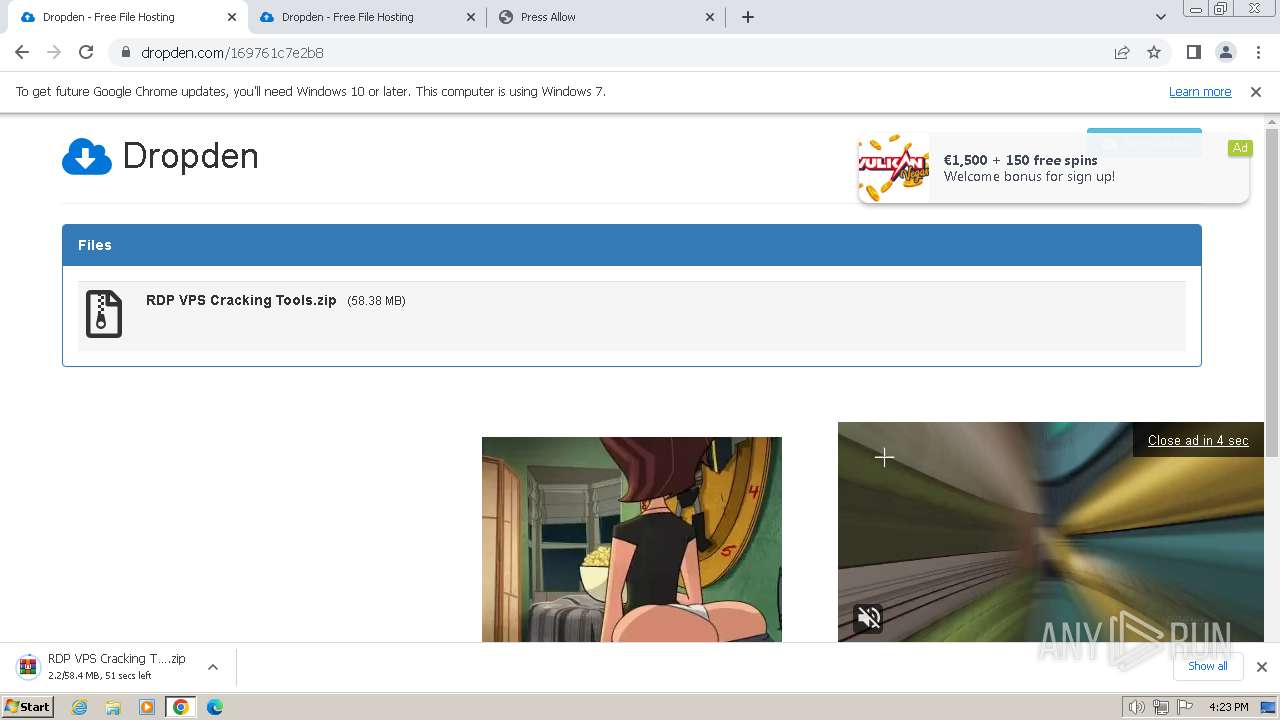Click the Files panel header
The height and width of the screenshot is (720, 1280).
[x=632, y=245]
